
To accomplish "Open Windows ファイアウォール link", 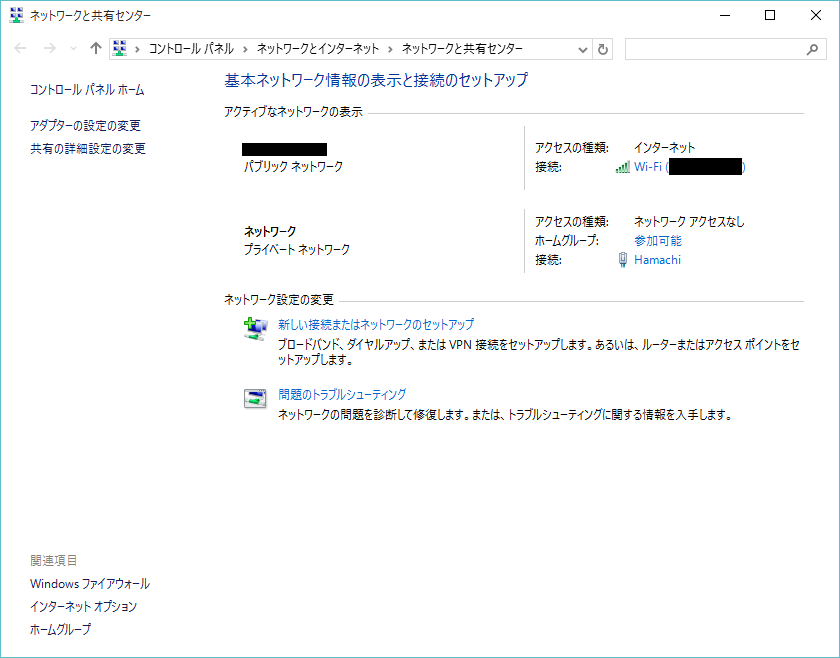I will [x=90, y=584].
